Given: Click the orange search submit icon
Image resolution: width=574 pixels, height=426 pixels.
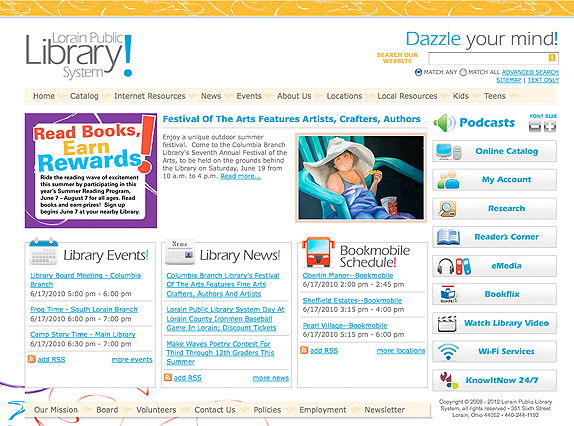Looking at the screenshot, I should click(x=552, y=57).
